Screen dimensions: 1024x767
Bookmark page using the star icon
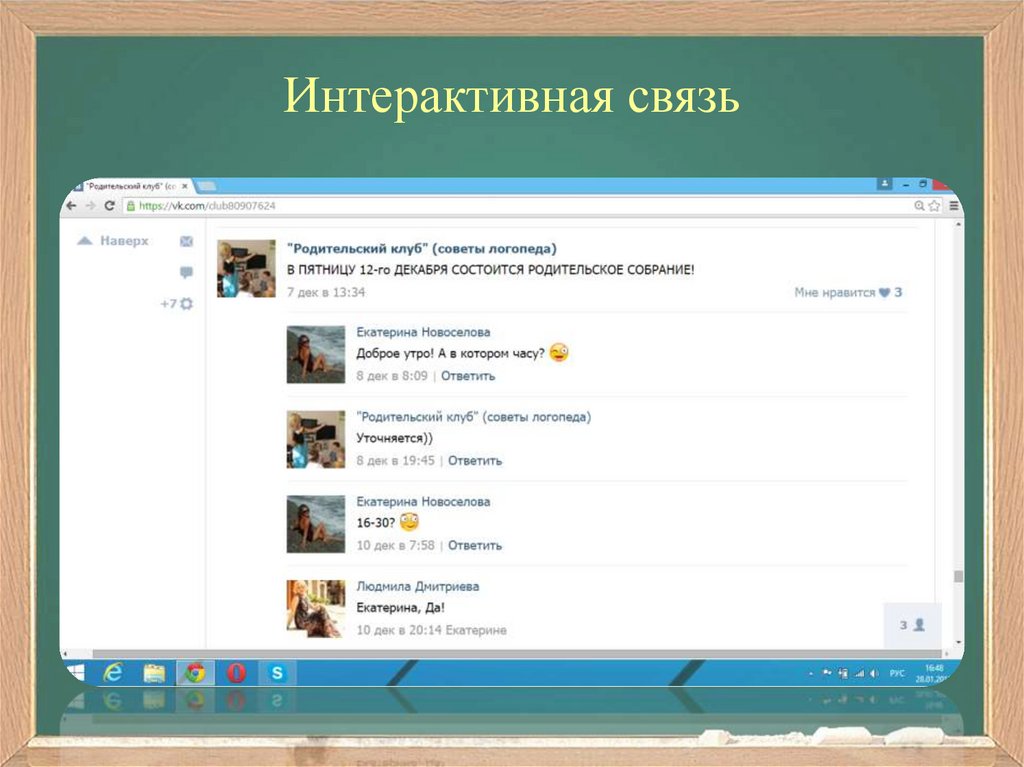pyautogui.click(x=934, y=206)
